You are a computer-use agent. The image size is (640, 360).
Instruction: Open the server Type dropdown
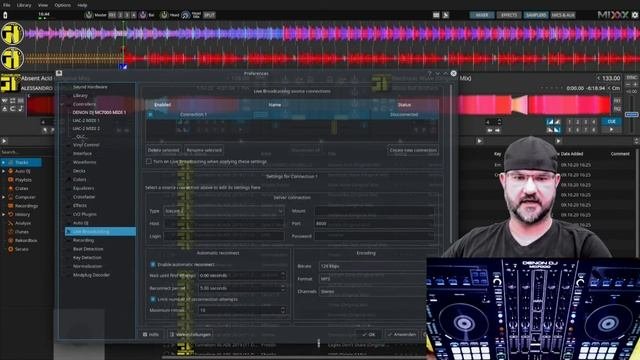pyautogui.click(x=223, y=211)
